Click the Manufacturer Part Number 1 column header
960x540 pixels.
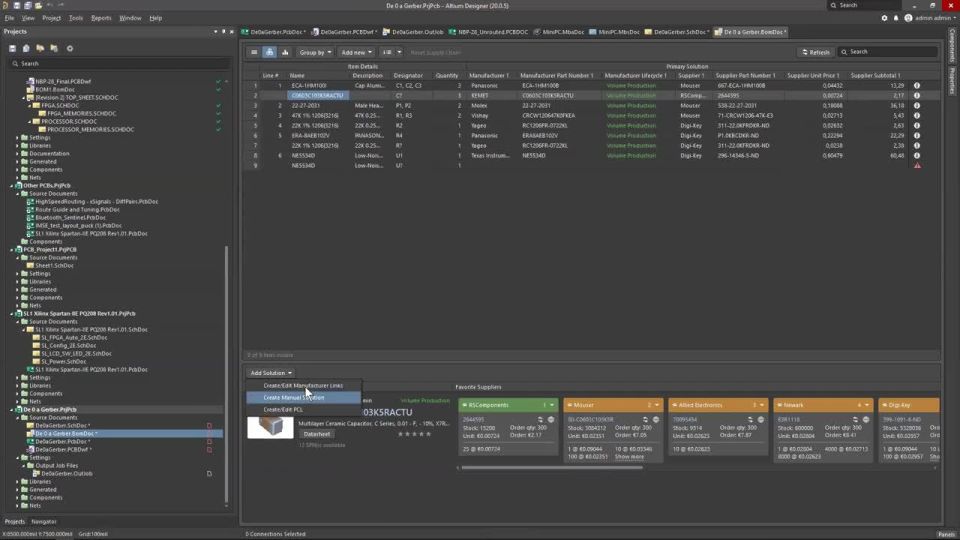point(557,76)
